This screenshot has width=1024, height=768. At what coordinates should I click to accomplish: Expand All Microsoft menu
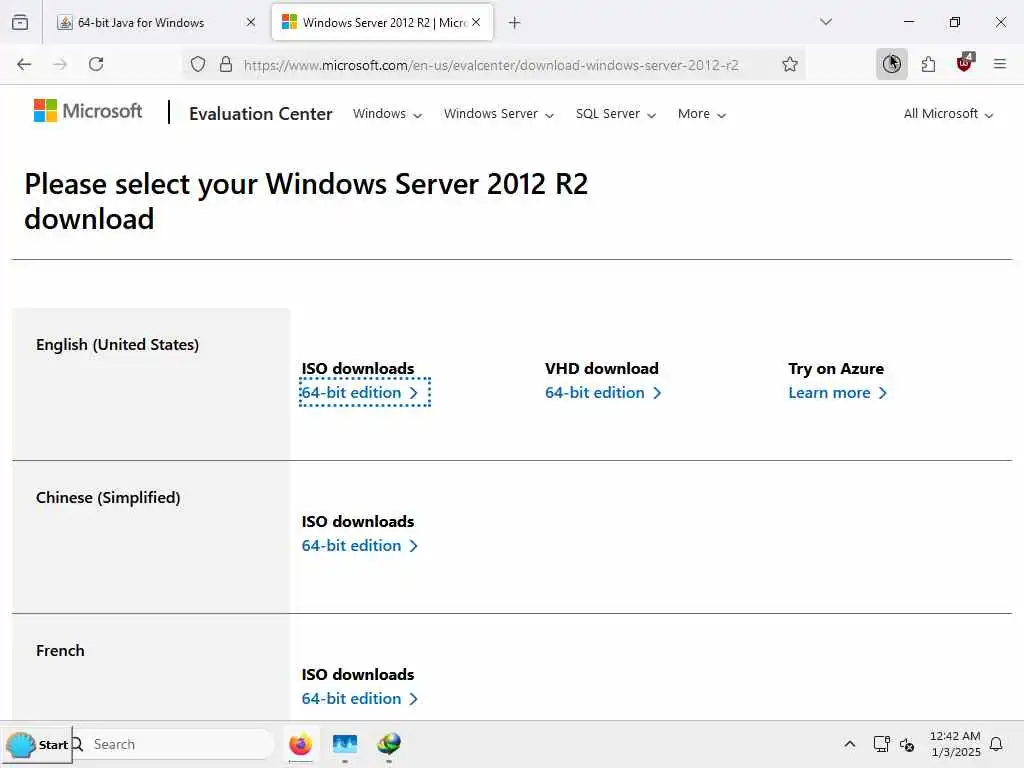pyautogui.click(x=948, y=114)
